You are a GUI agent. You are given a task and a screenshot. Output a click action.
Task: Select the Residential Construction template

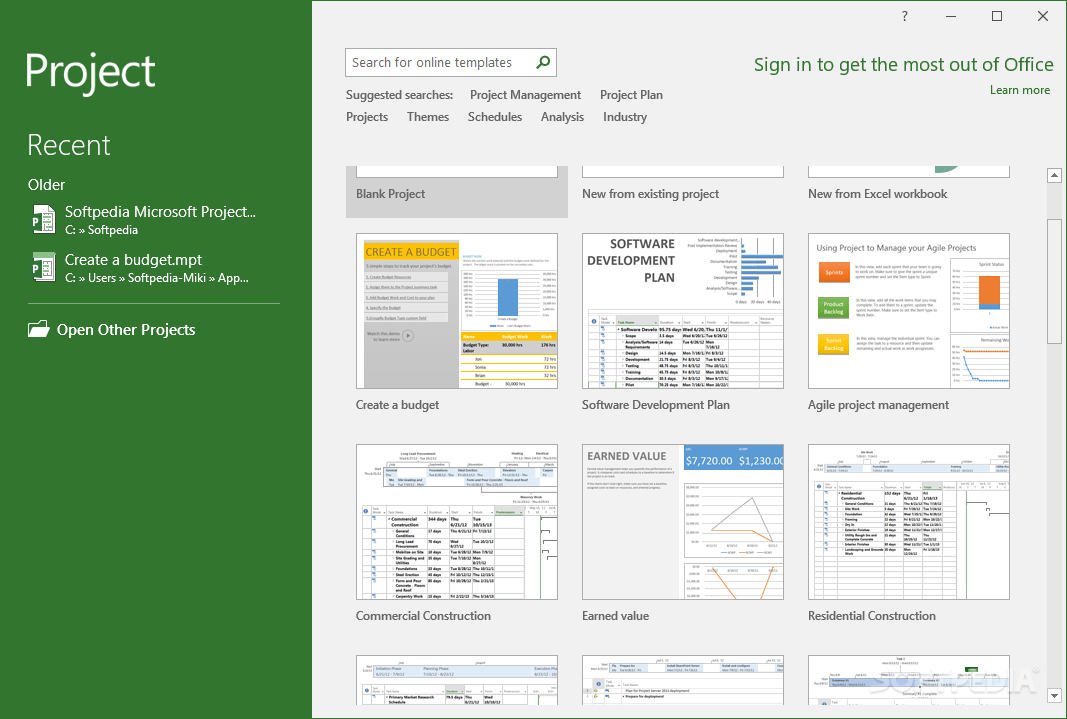click(x=908, y=520)
